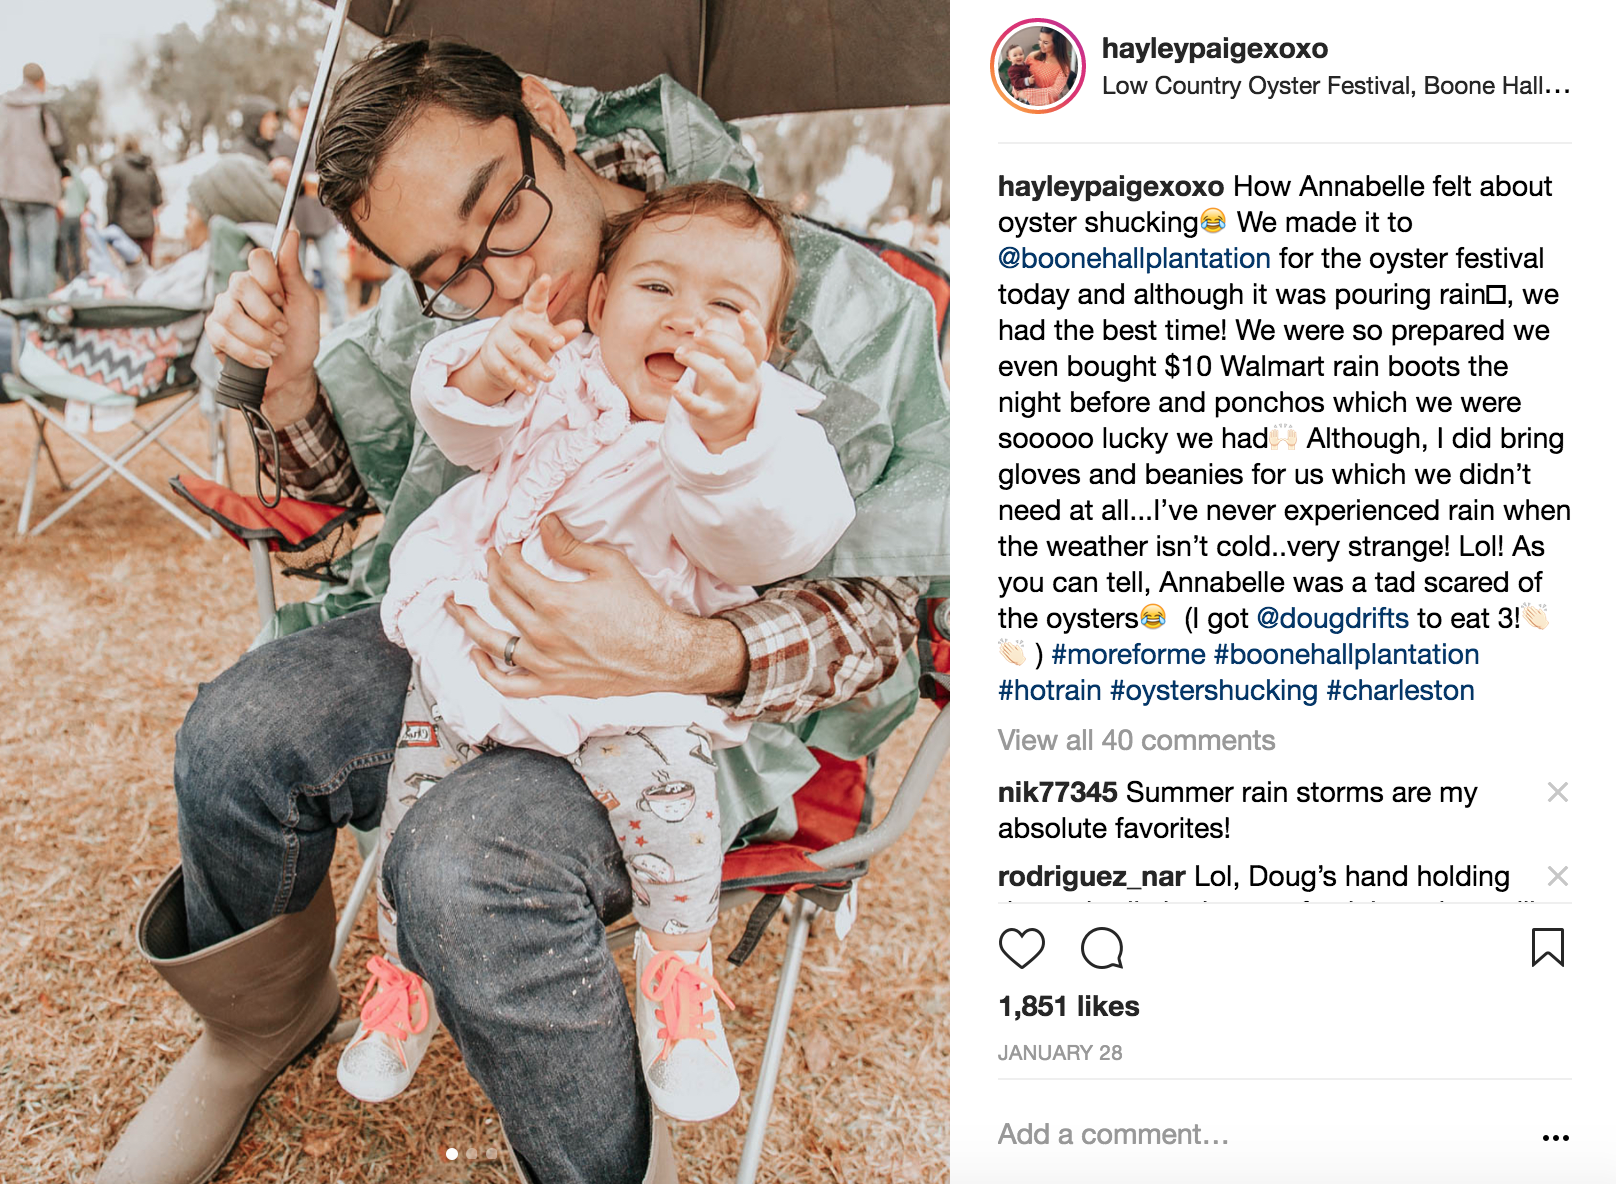Expand View all 40 comments
The image size is (1616, 1184).
pos(1136,740)
